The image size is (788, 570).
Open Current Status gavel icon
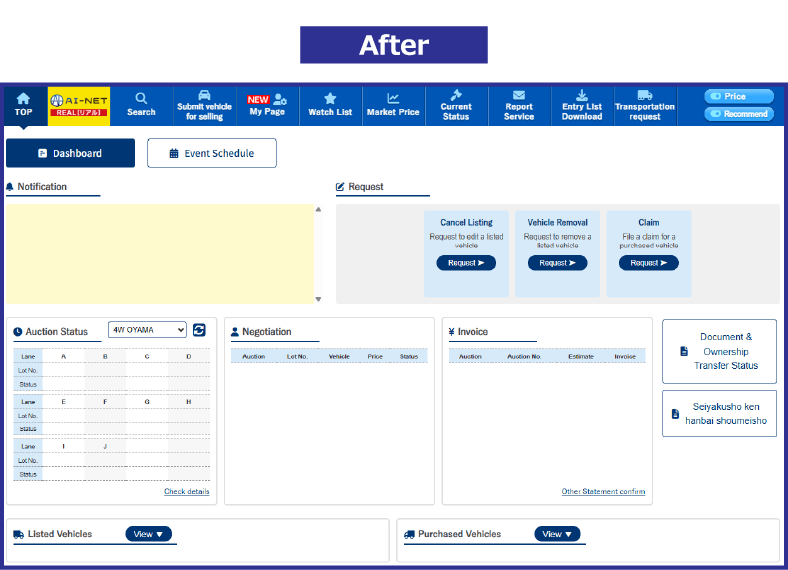(456, 96)
